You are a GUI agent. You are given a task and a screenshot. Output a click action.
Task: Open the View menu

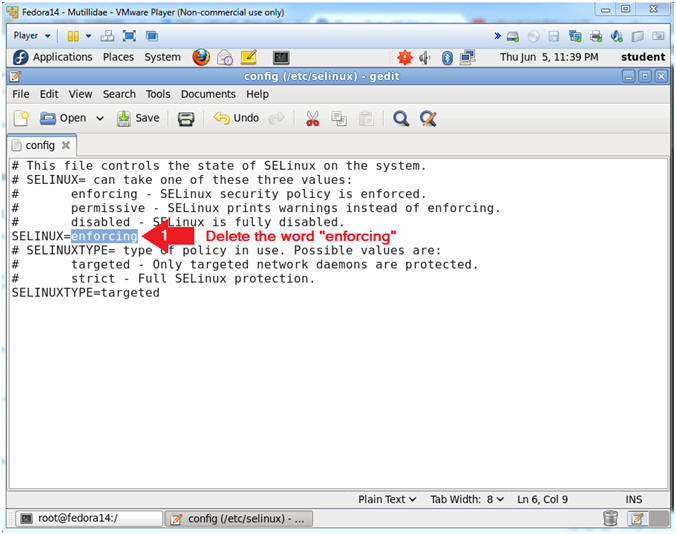tap(80, 94)
